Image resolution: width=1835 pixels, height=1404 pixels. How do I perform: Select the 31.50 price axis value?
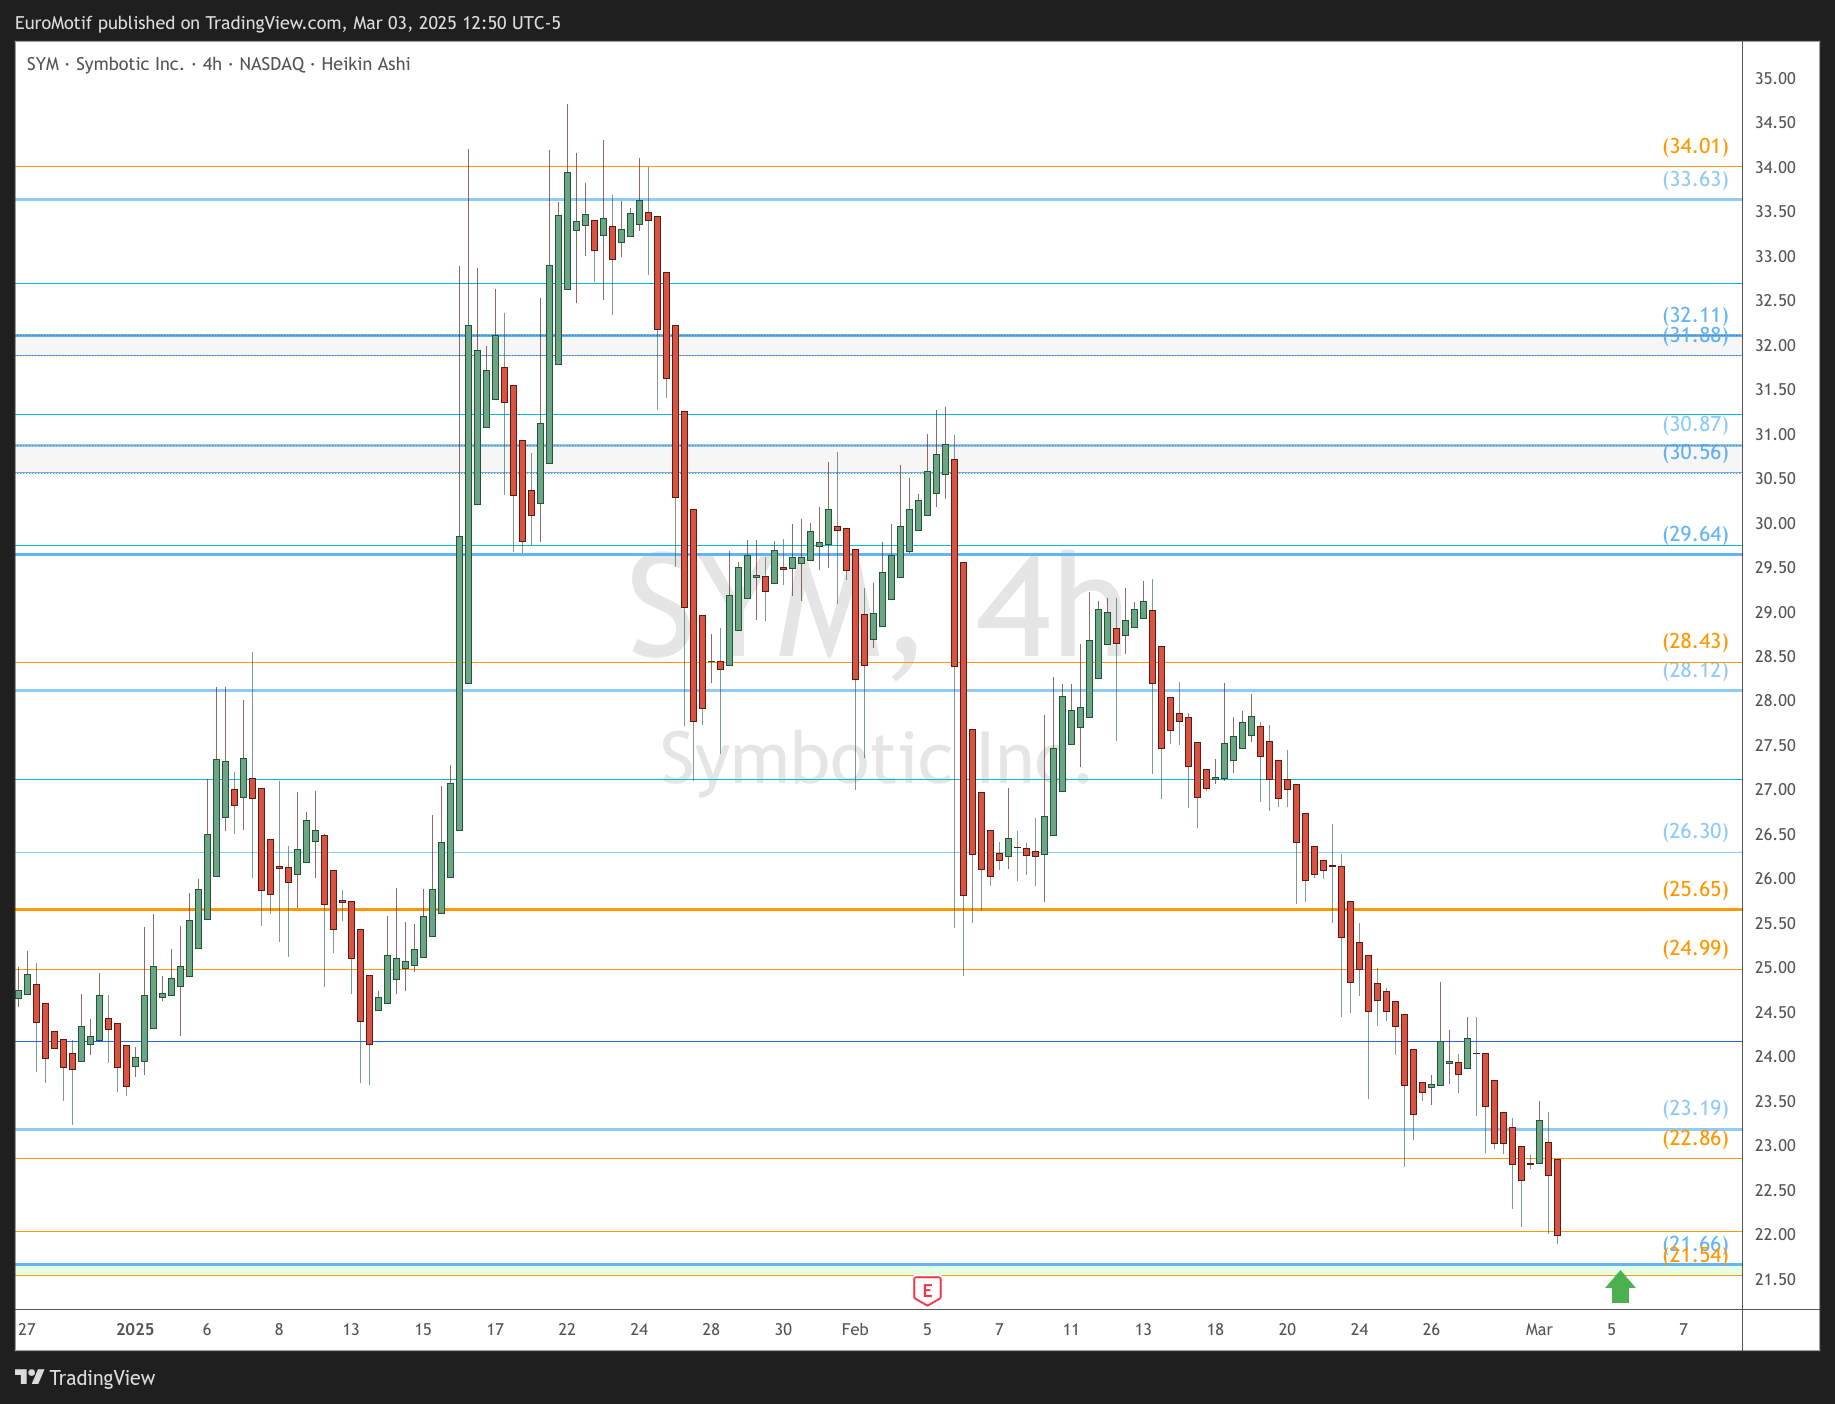1775,389
